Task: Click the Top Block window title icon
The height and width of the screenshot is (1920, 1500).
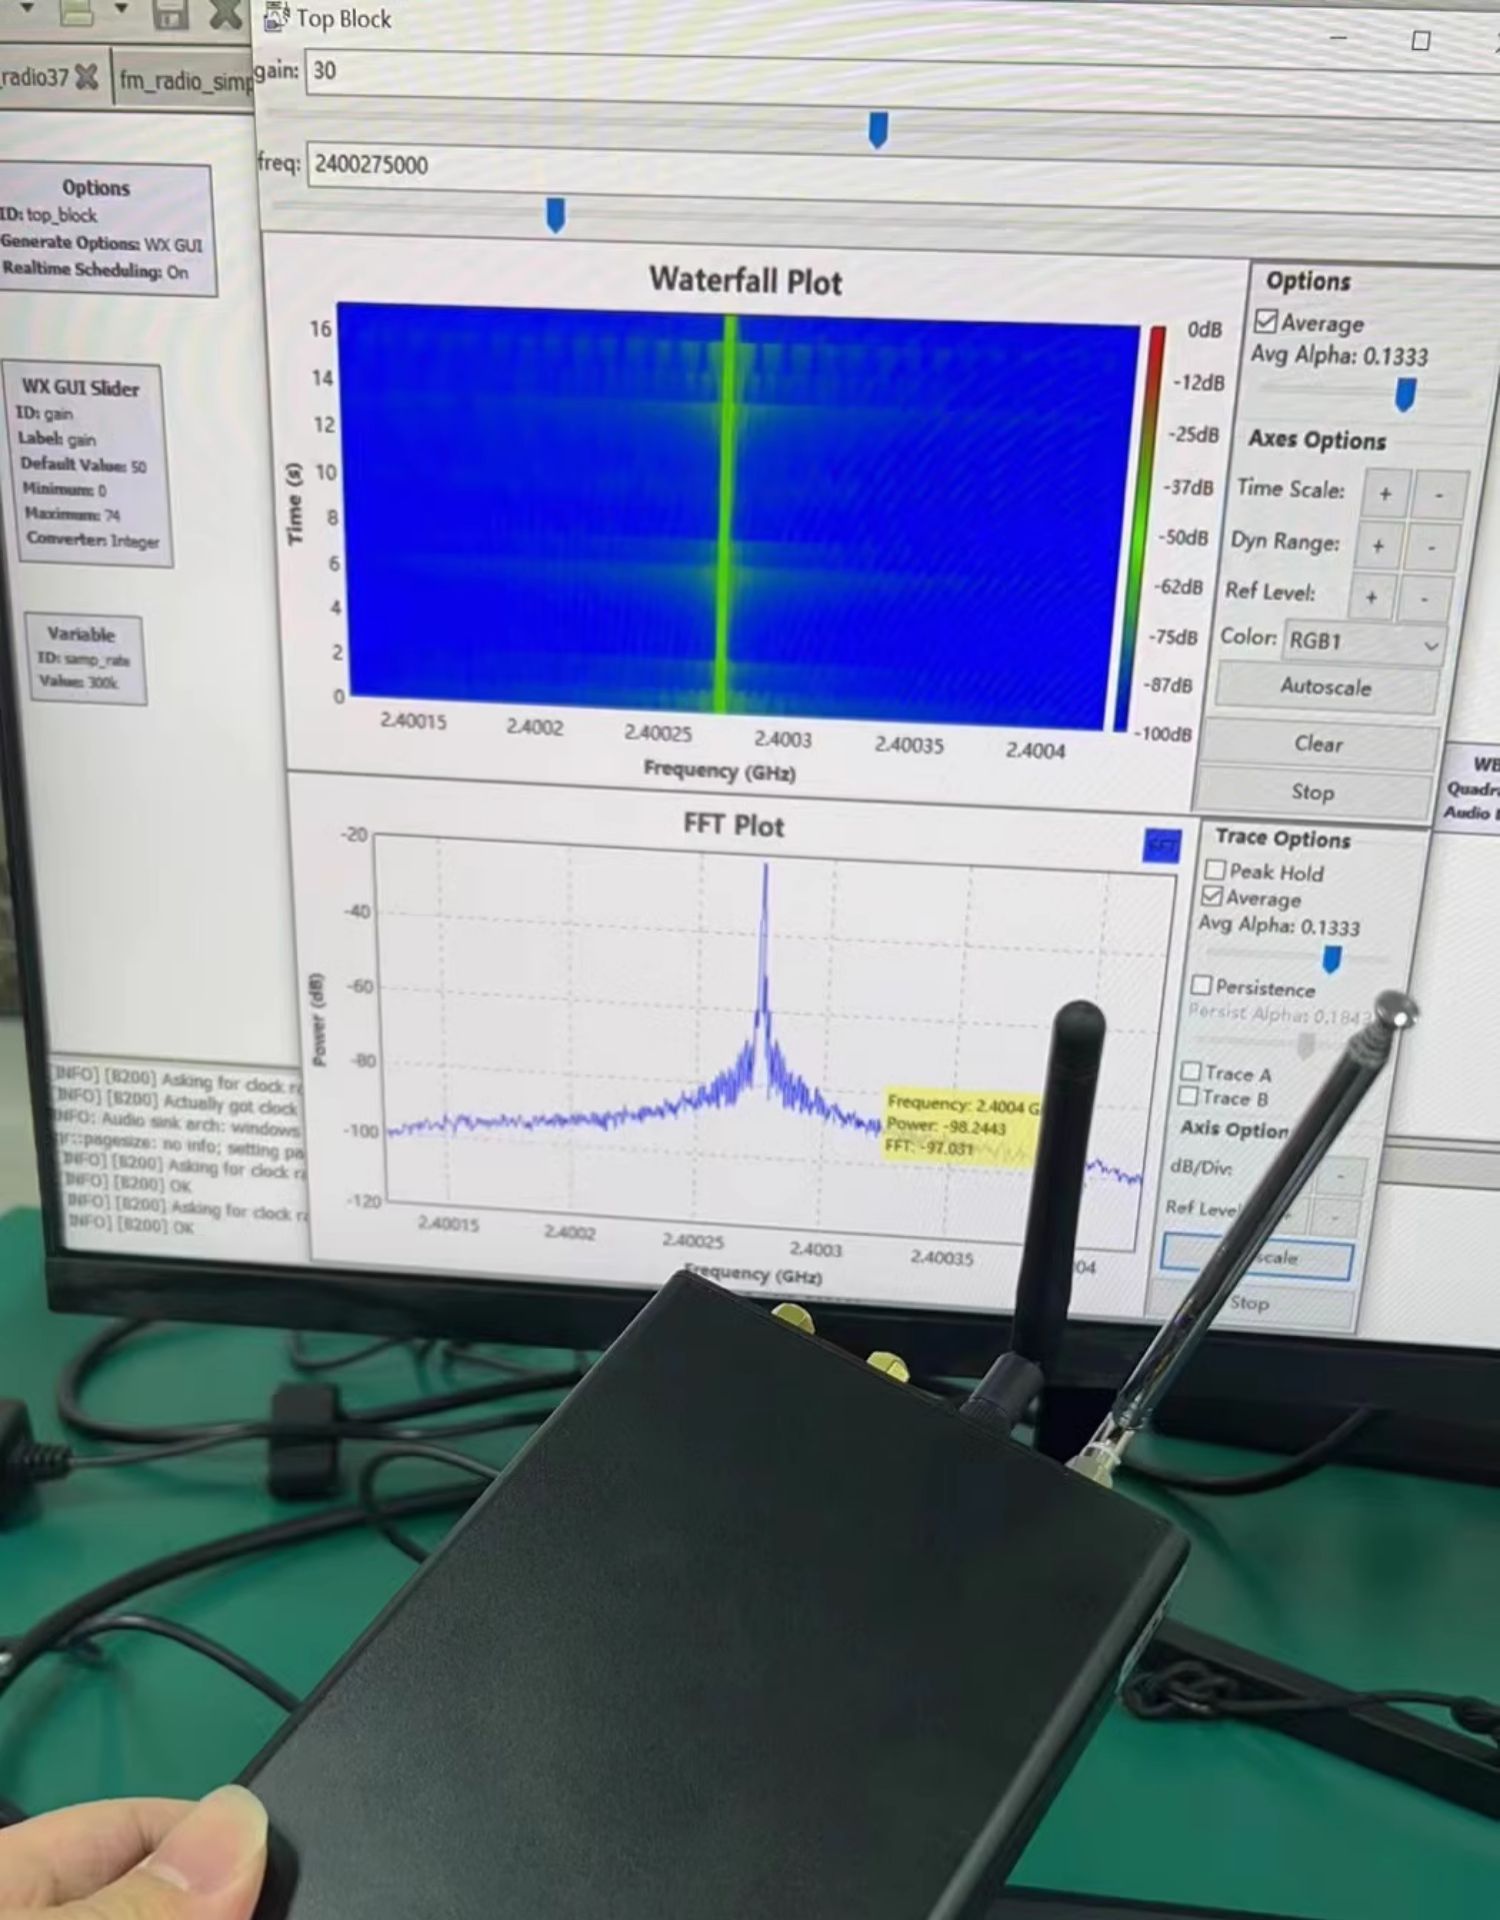Action: [275, 17]
